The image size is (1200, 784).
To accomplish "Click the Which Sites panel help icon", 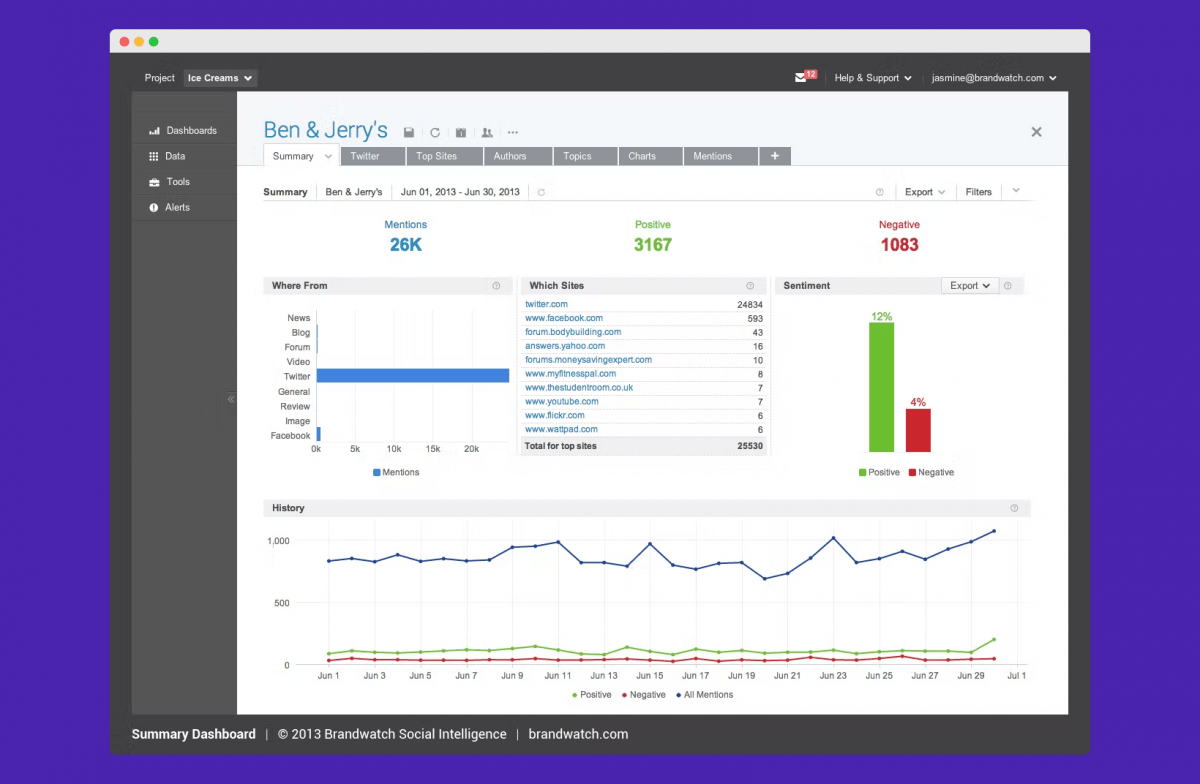I will pos(750,286).
